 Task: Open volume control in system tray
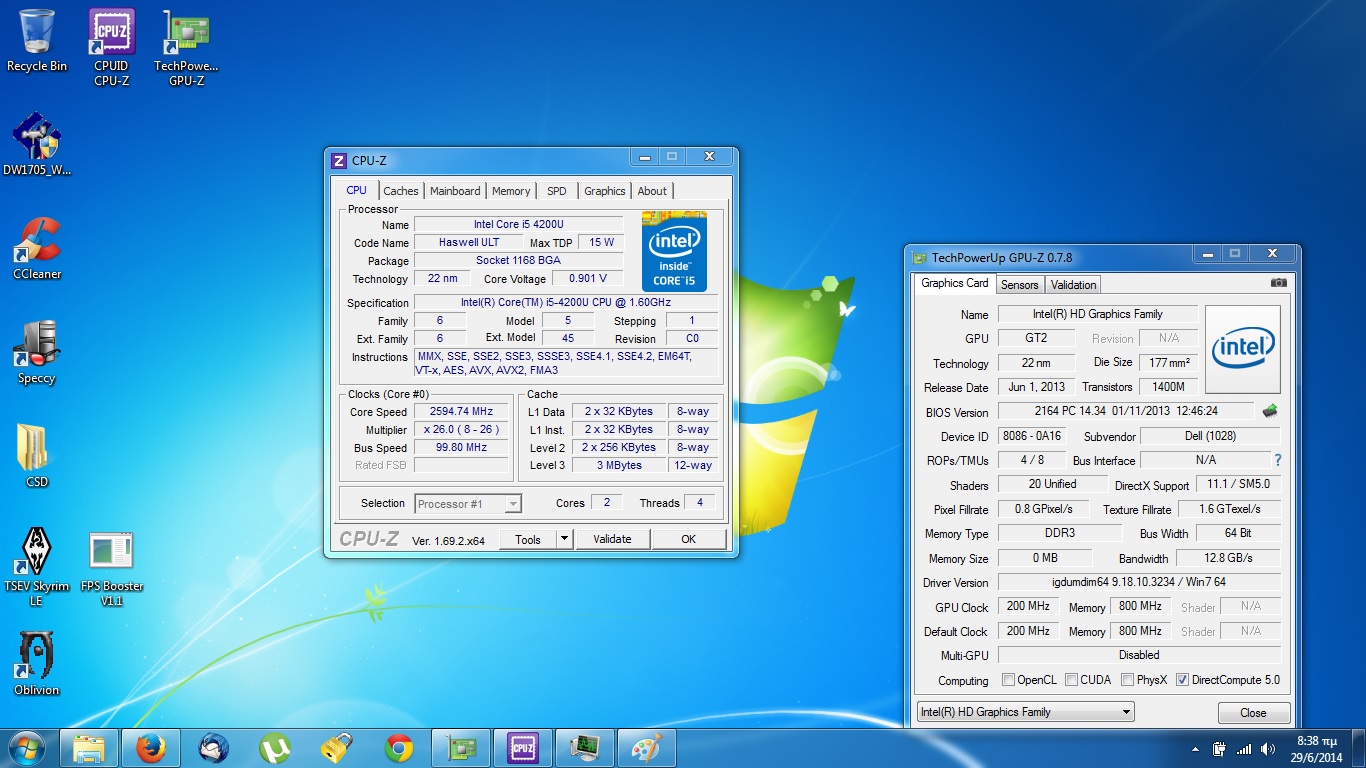click(1270, 748)
